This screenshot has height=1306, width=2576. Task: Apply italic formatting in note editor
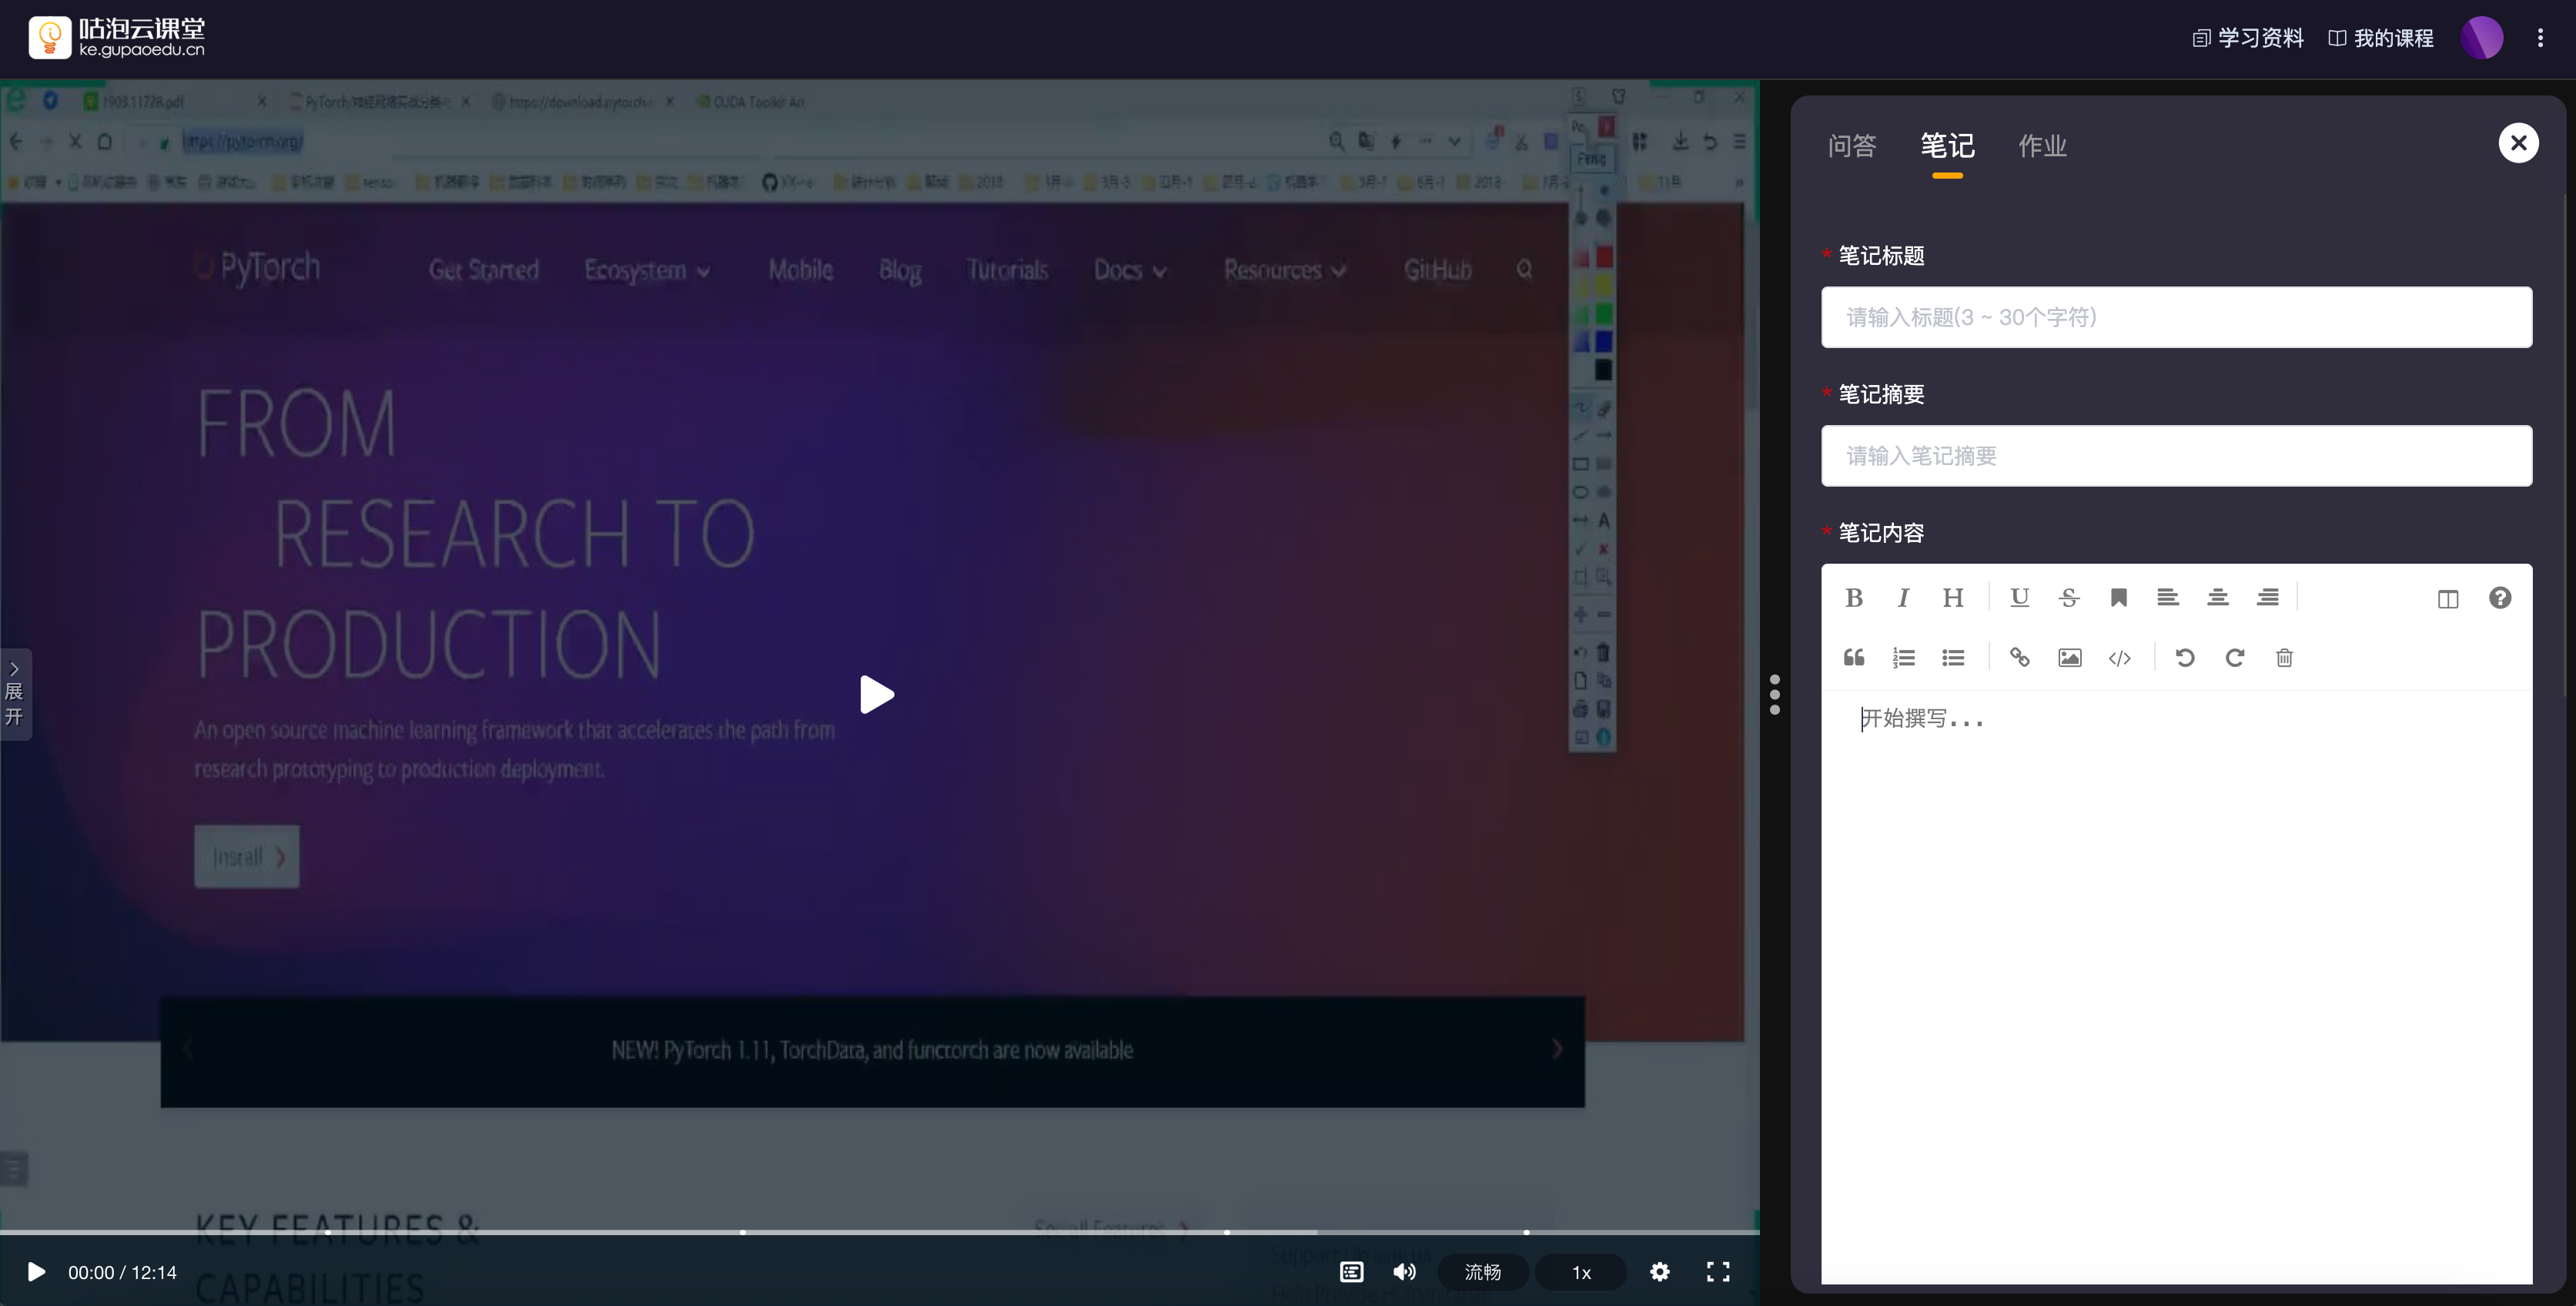tap(1903, 598)
